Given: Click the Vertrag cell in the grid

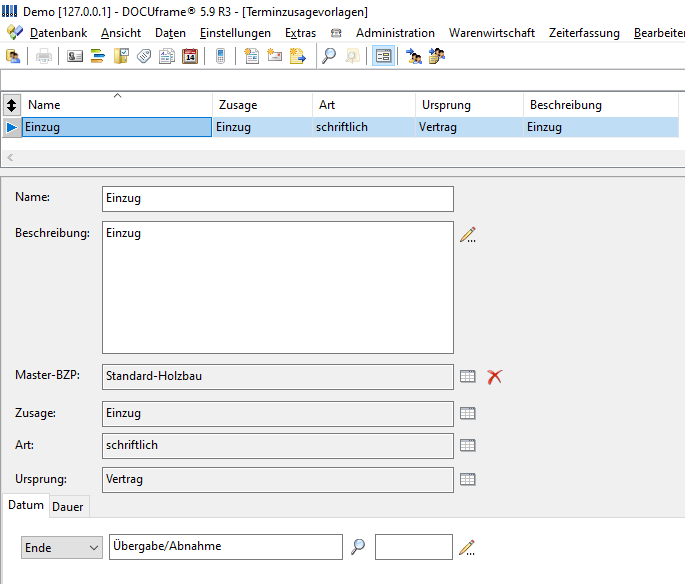Looking at the screenshot, I should coord(470,127).
